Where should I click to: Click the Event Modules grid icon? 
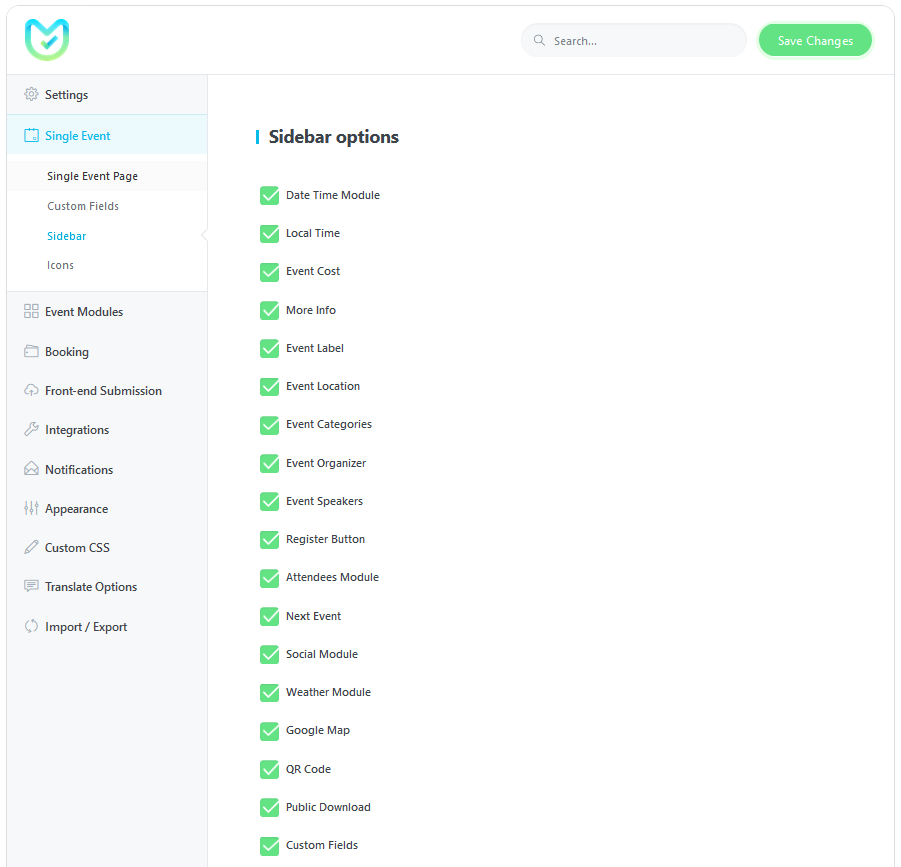click(x=31, y=311)
